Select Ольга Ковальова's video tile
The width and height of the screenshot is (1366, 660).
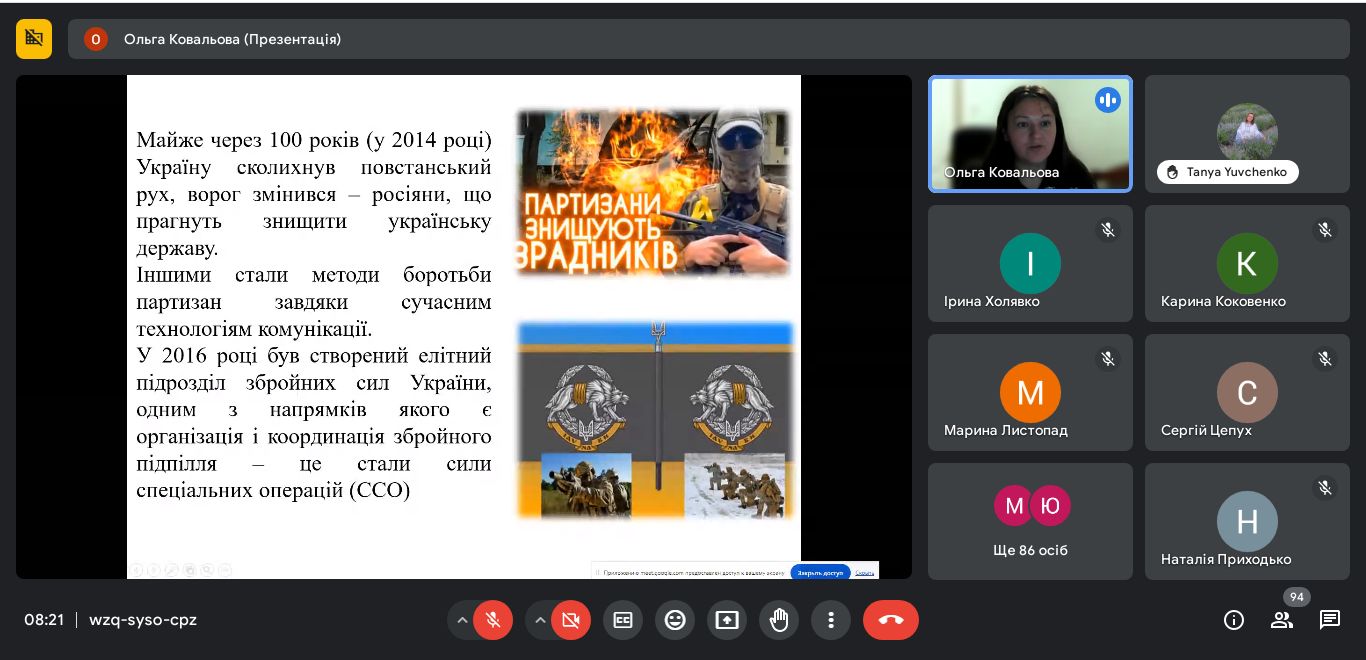pyautogui.click(x=1030, y=134)
